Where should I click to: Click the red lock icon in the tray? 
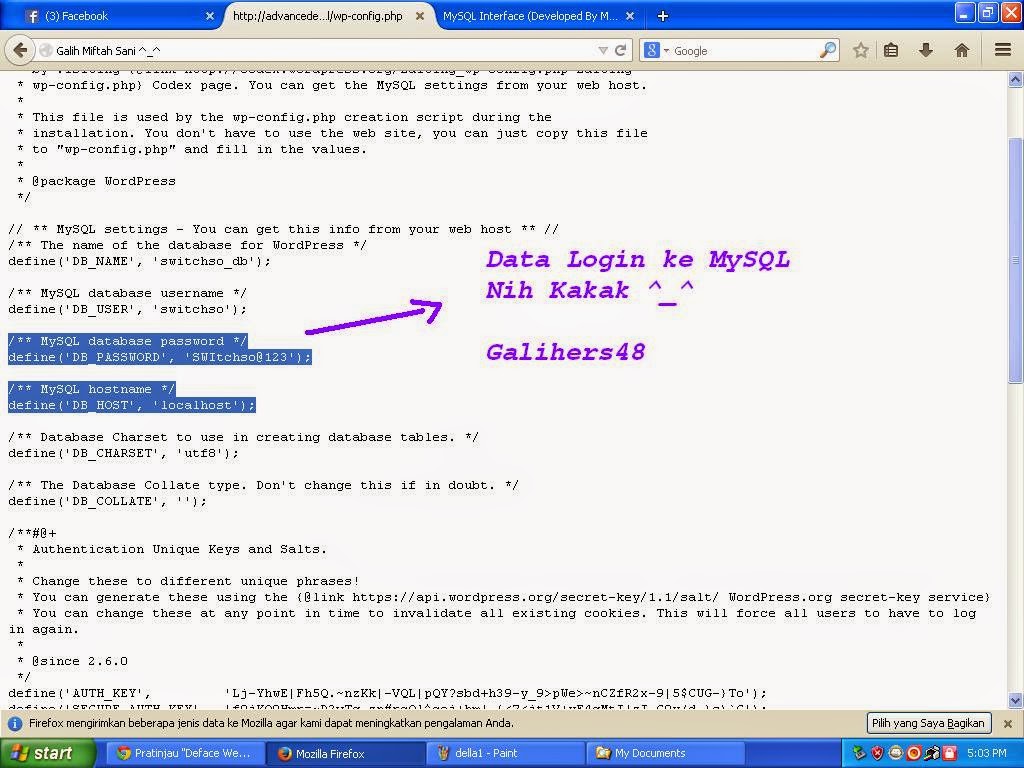(948, 753)
